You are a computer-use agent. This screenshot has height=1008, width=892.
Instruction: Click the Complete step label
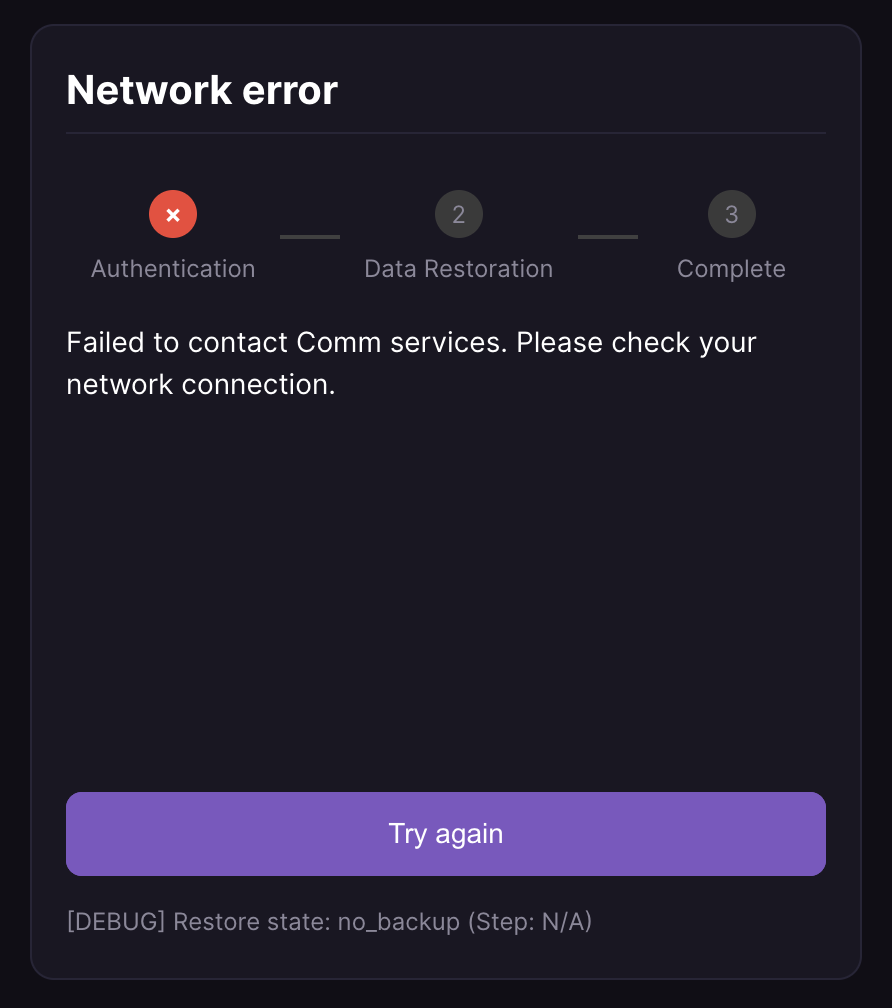click(x=731, y=269)
